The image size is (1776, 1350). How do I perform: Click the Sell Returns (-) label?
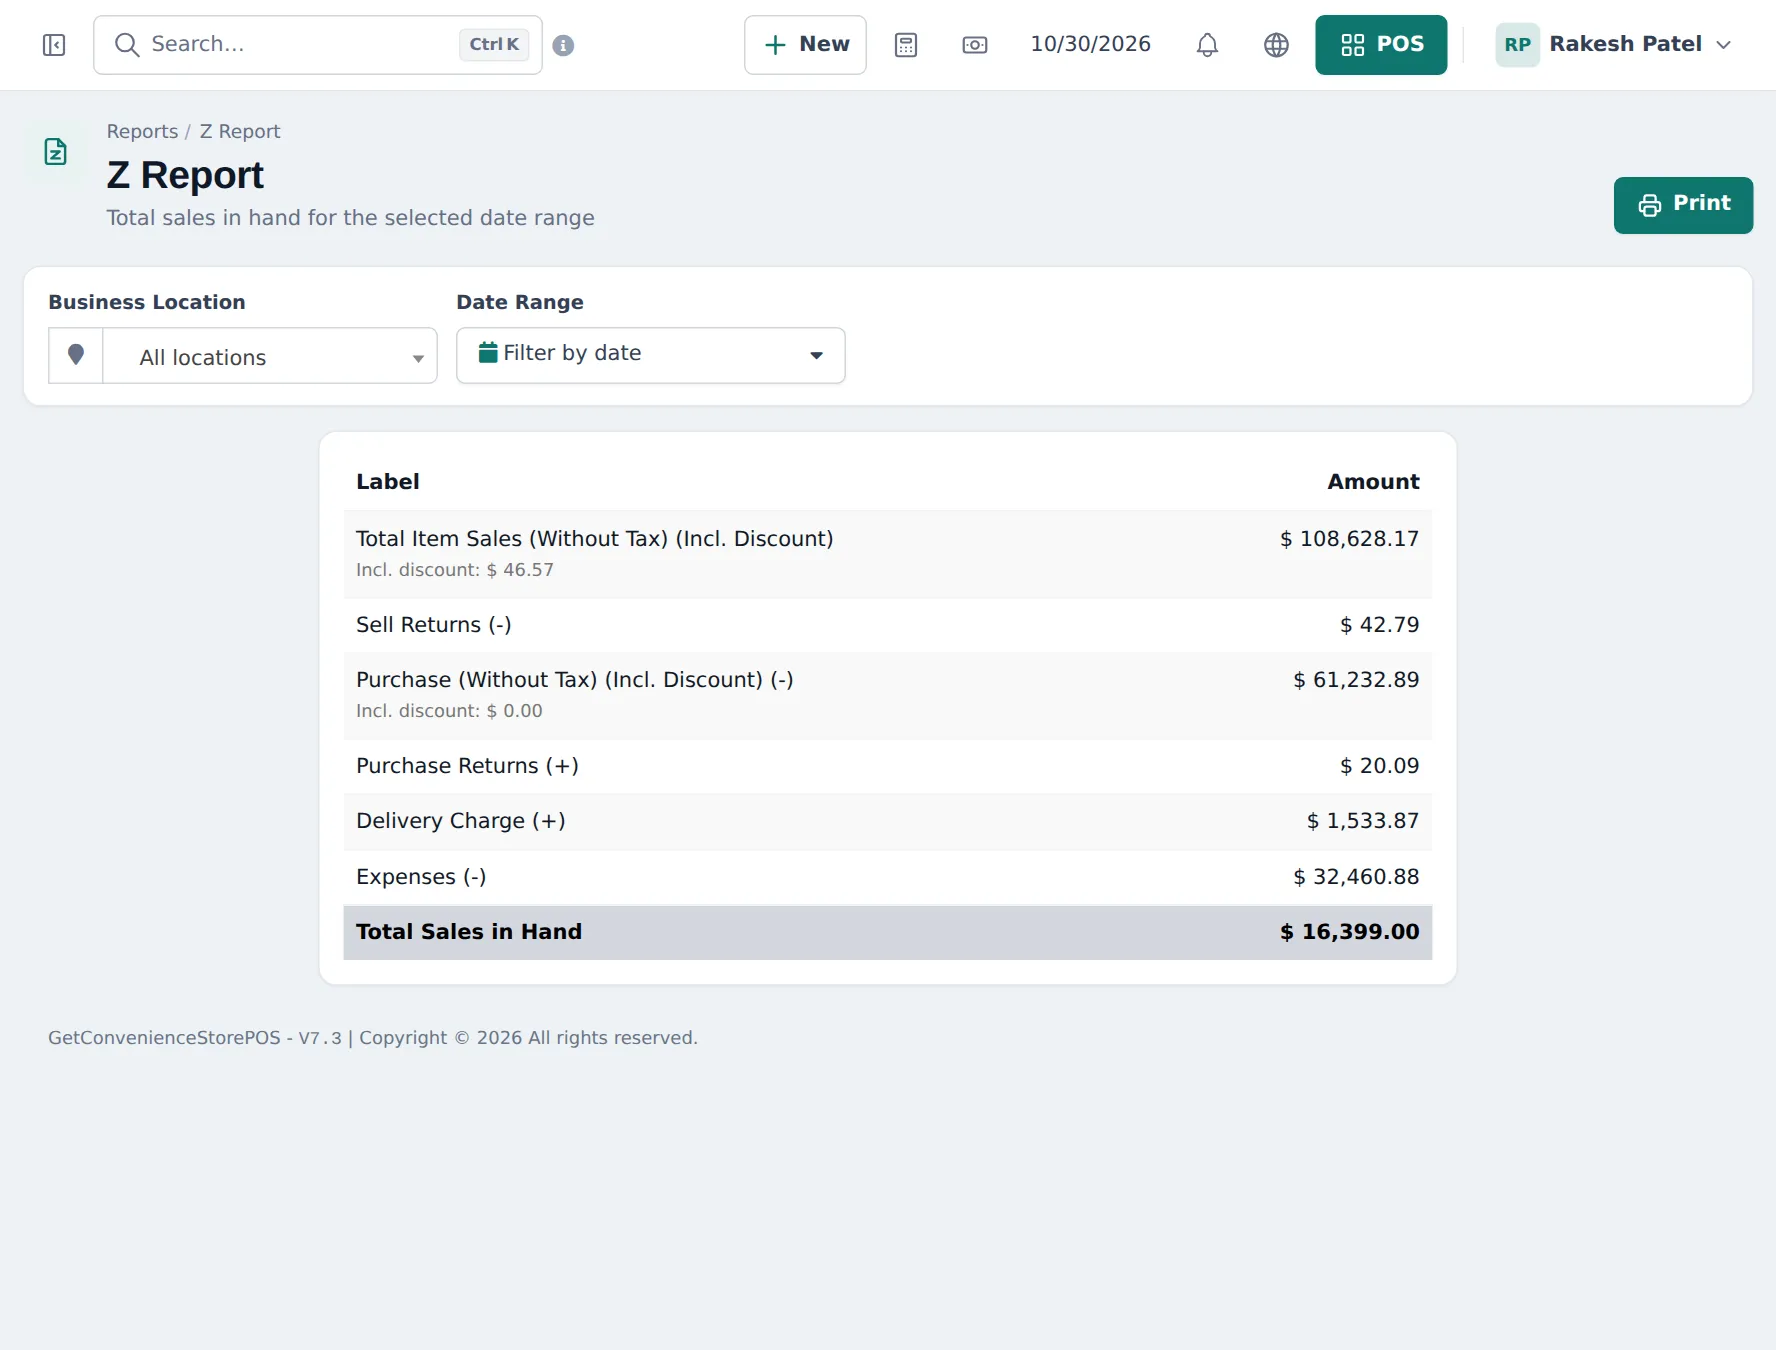pyautogui.click(x=433, y=624)
